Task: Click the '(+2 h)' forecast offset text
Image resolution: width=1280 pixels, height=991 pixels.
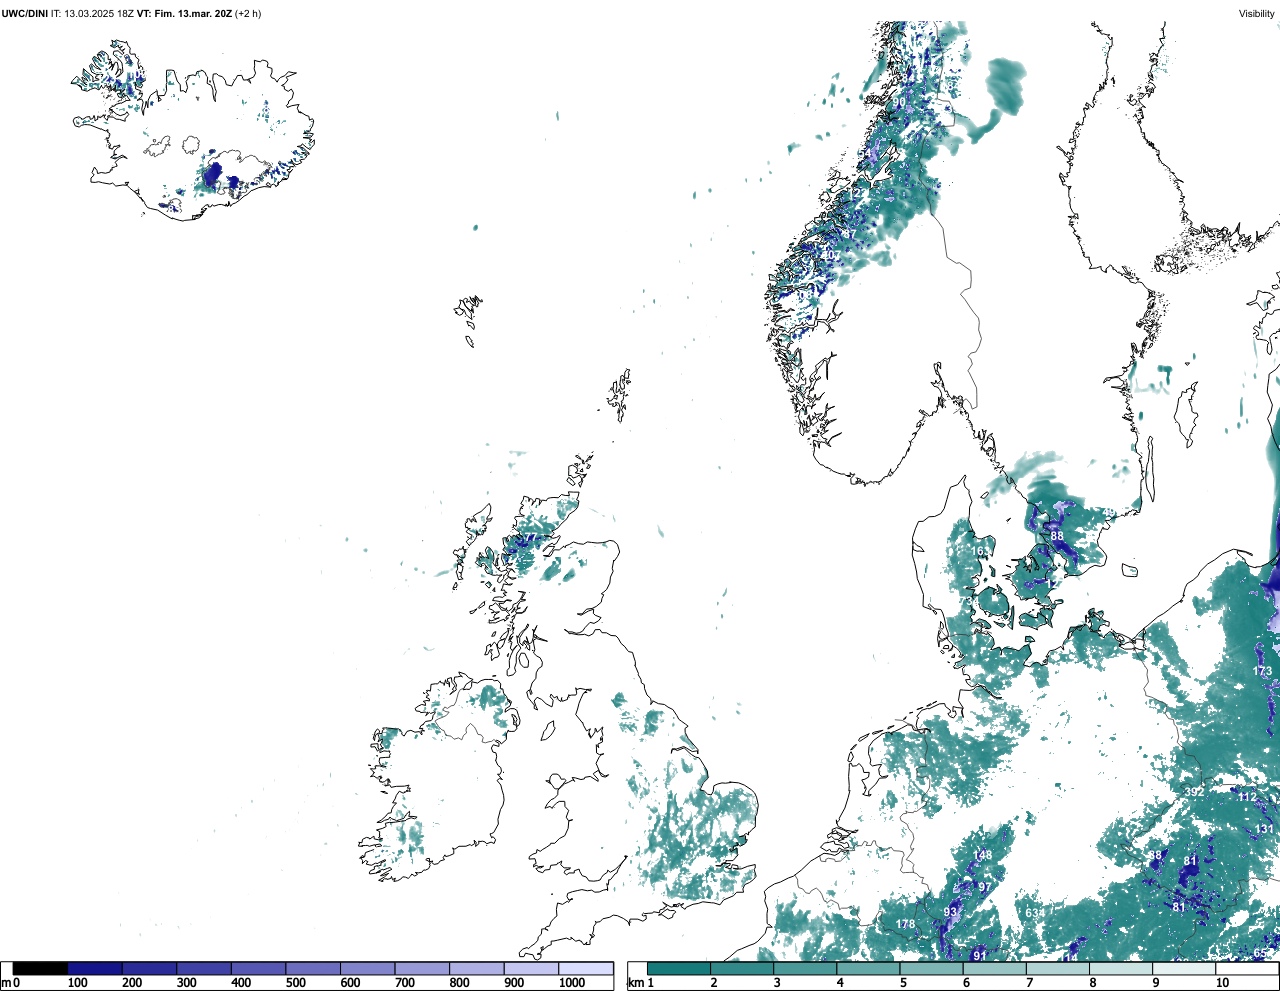Action: [x=248, y=14]
